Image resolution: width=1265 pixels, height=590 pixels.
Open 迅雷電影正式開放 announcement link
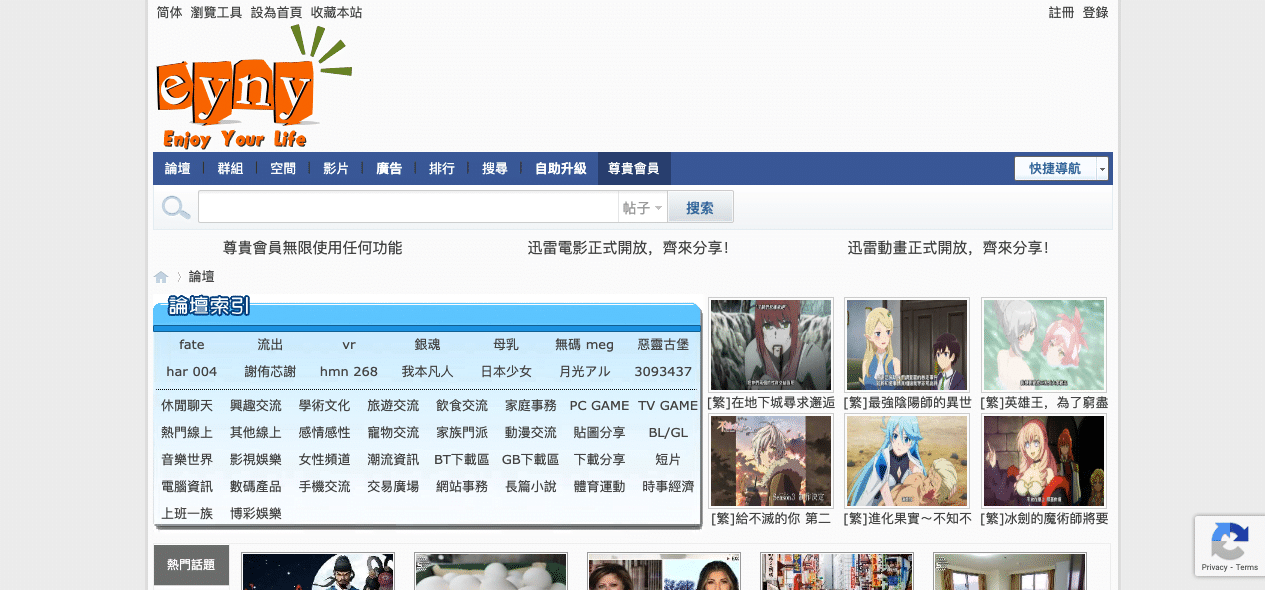(x=629, y=248)
